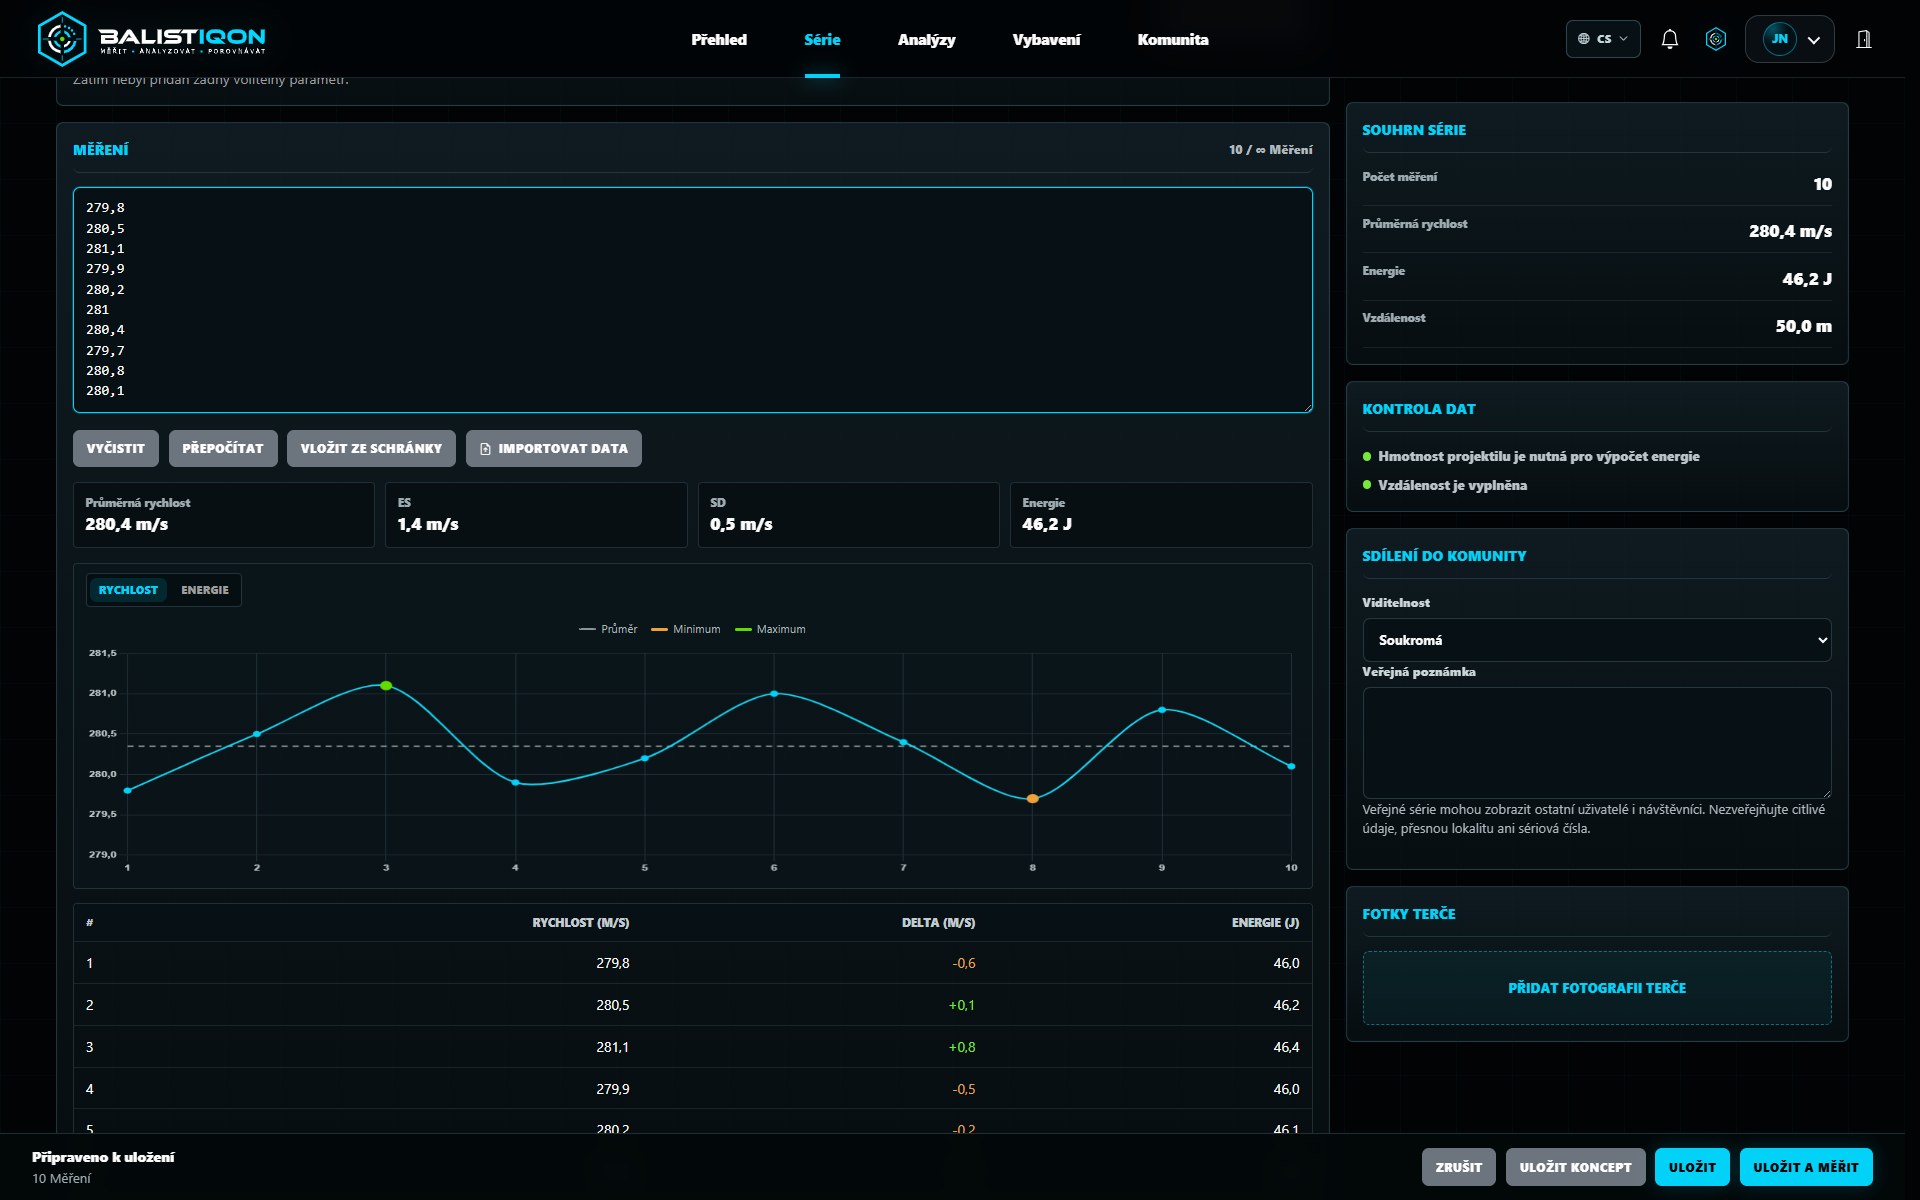The image size is (1920, 1200).
Task: Open the notifications bell
Action: [1669, 39]
